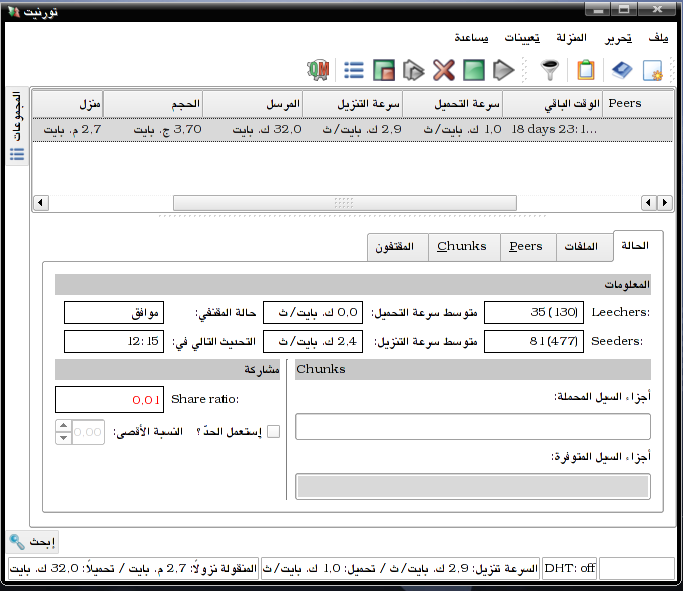Toggle the use limit checkbox under Share ratio
This screenshot has height=591, width=683.
click(274, 432)
